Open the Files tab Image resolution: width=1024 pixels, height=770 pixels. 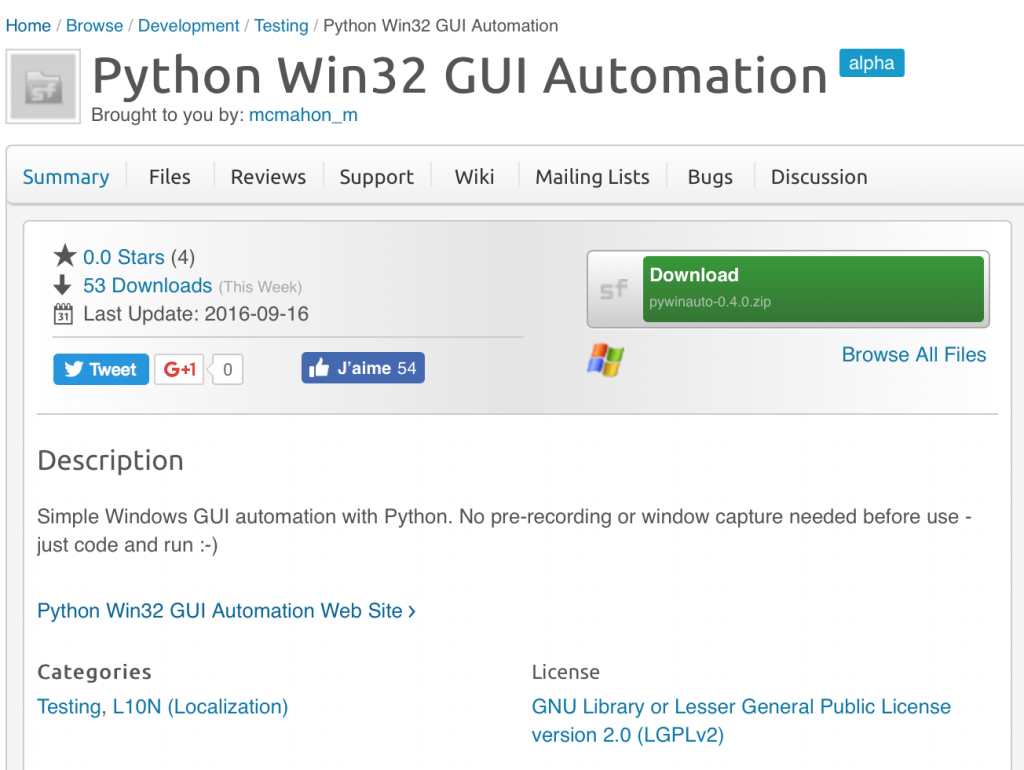169,177
